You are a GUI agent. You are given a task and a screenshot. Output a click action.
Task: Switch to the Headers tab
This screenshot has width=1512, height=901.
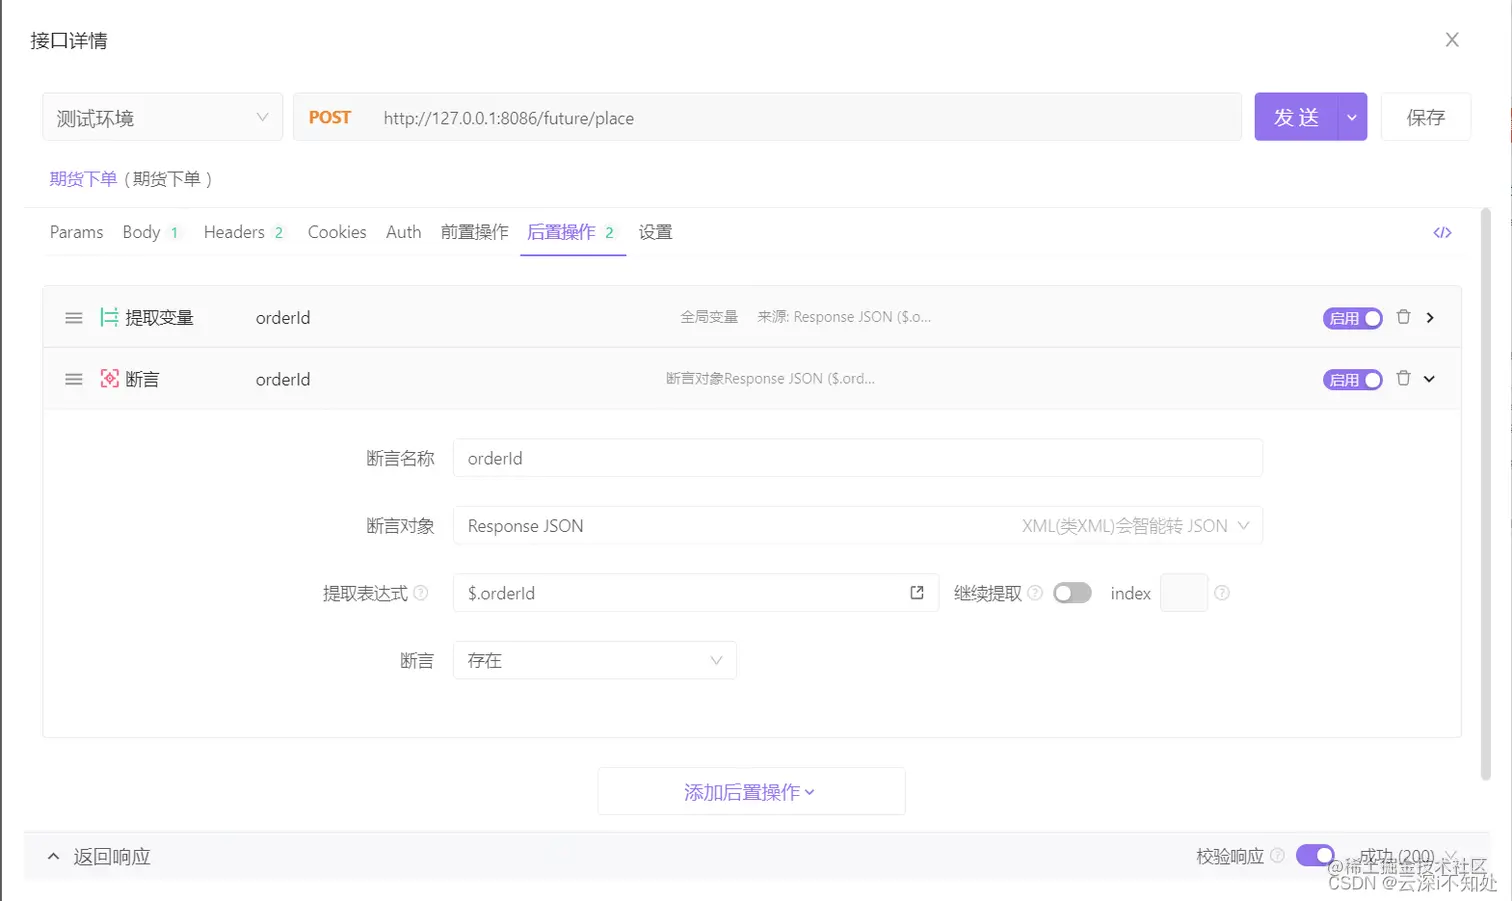(x=244, y=232)
